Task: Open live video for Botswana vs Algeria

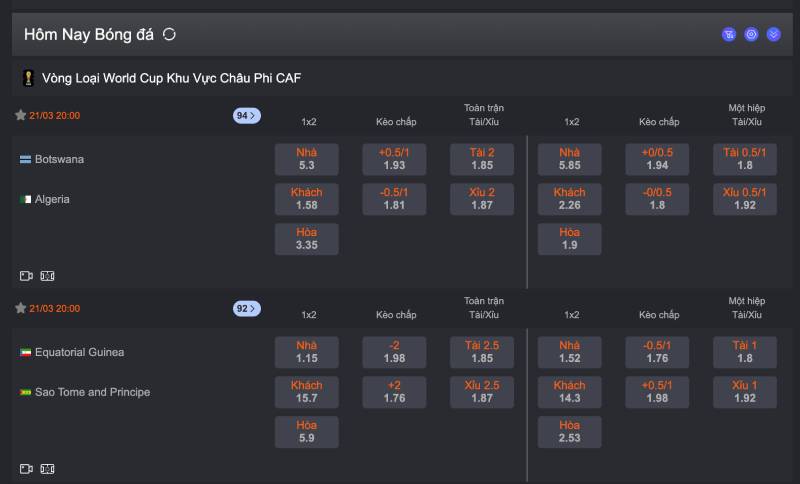Action: (27, 275)
